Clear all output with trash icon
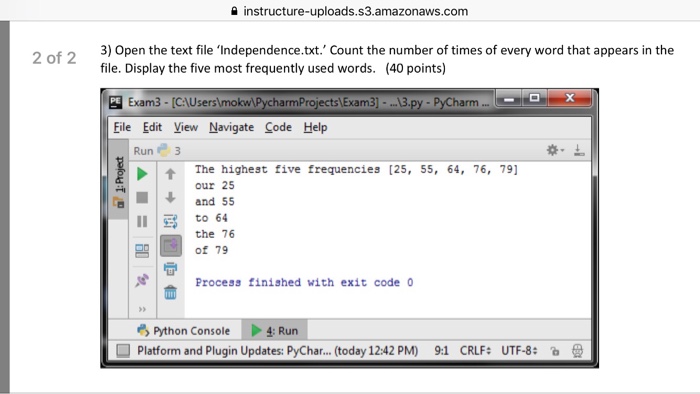This screenshot has width=700, height=394. point(170,293)
